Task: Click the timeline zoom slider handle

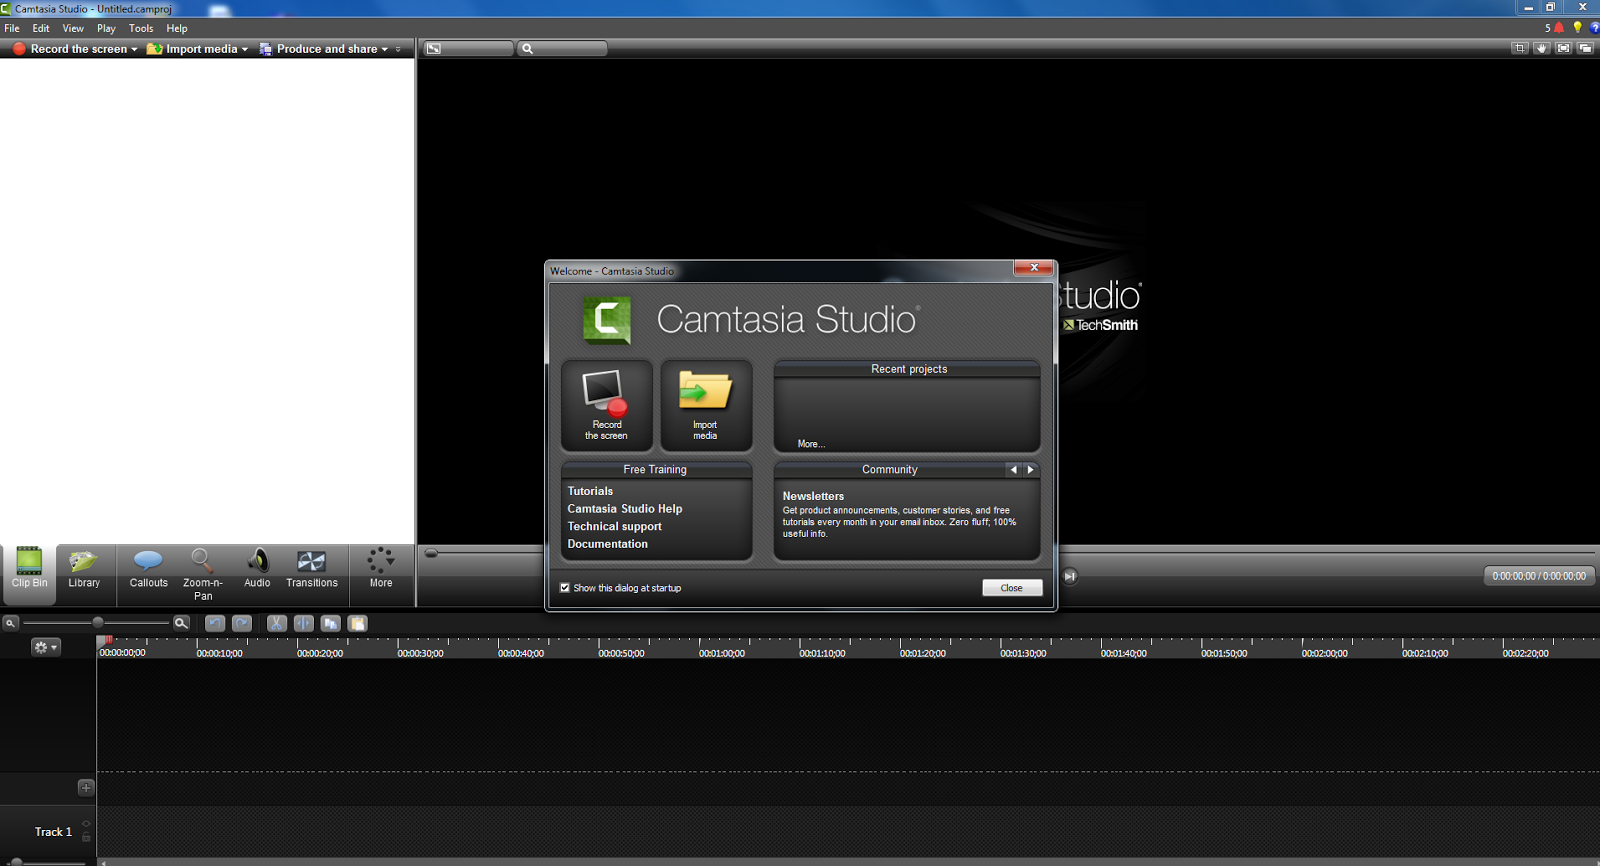Action: point(98,623)
